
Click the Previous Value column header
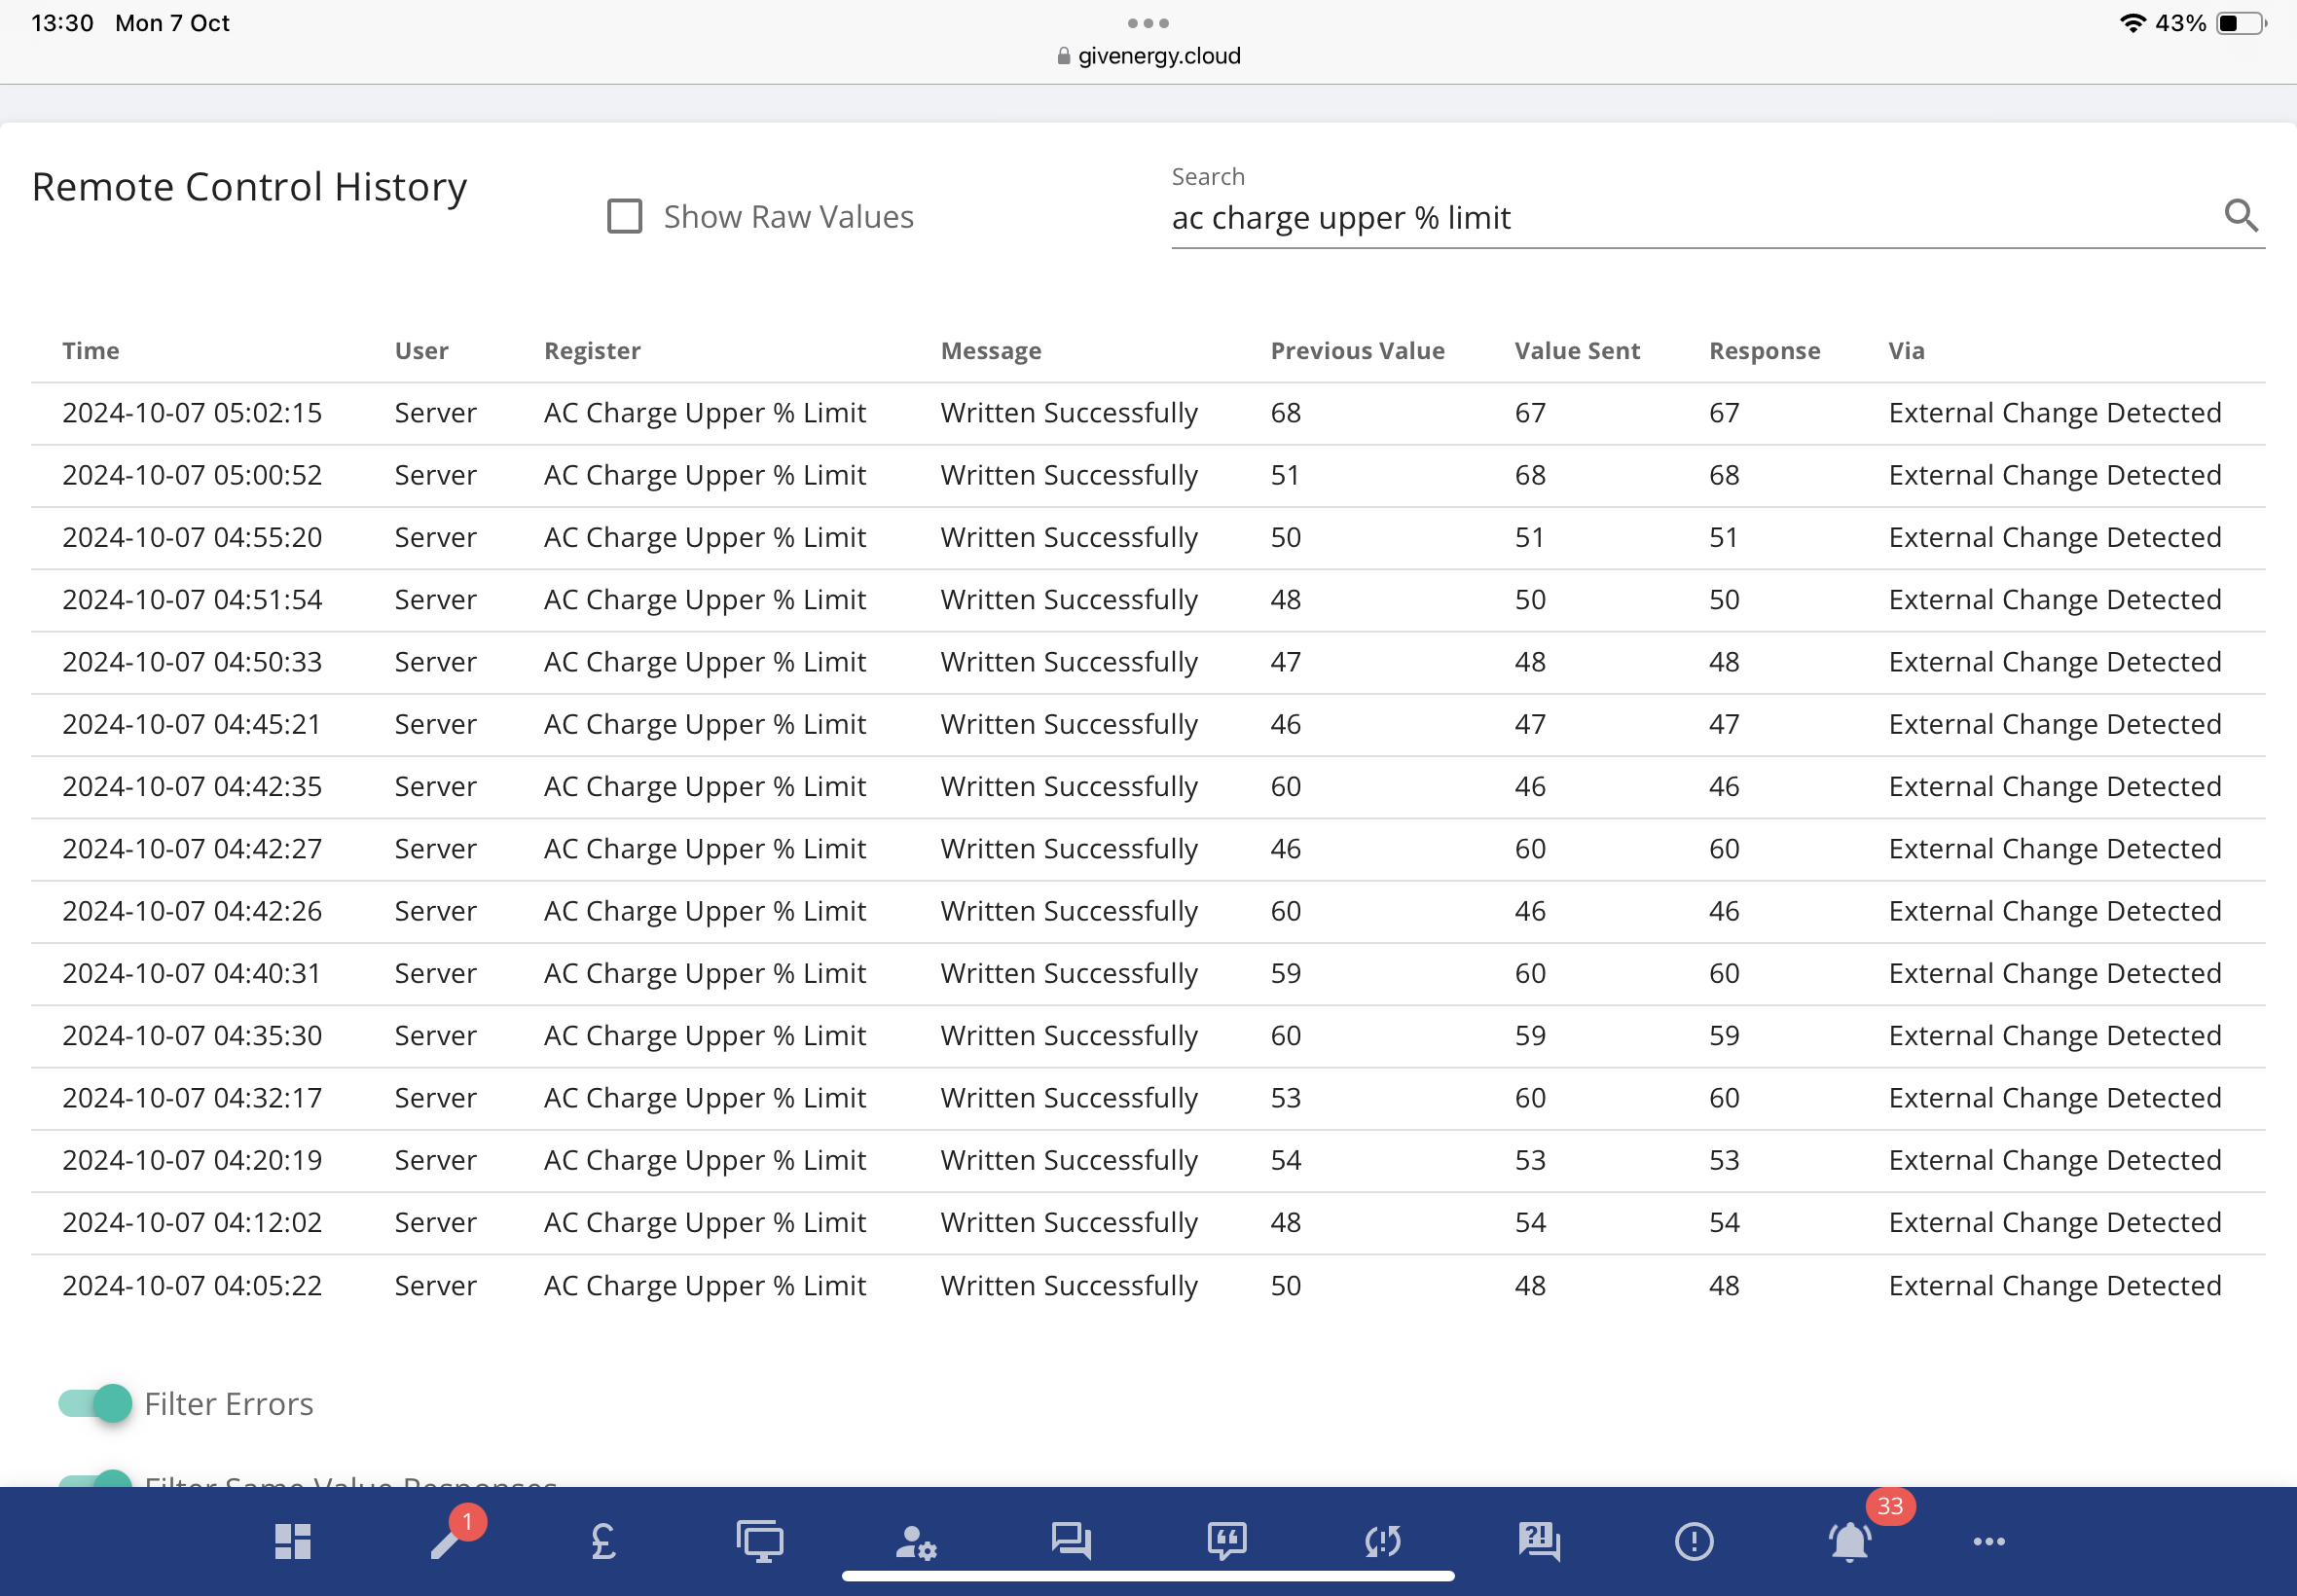point(1358,351)
